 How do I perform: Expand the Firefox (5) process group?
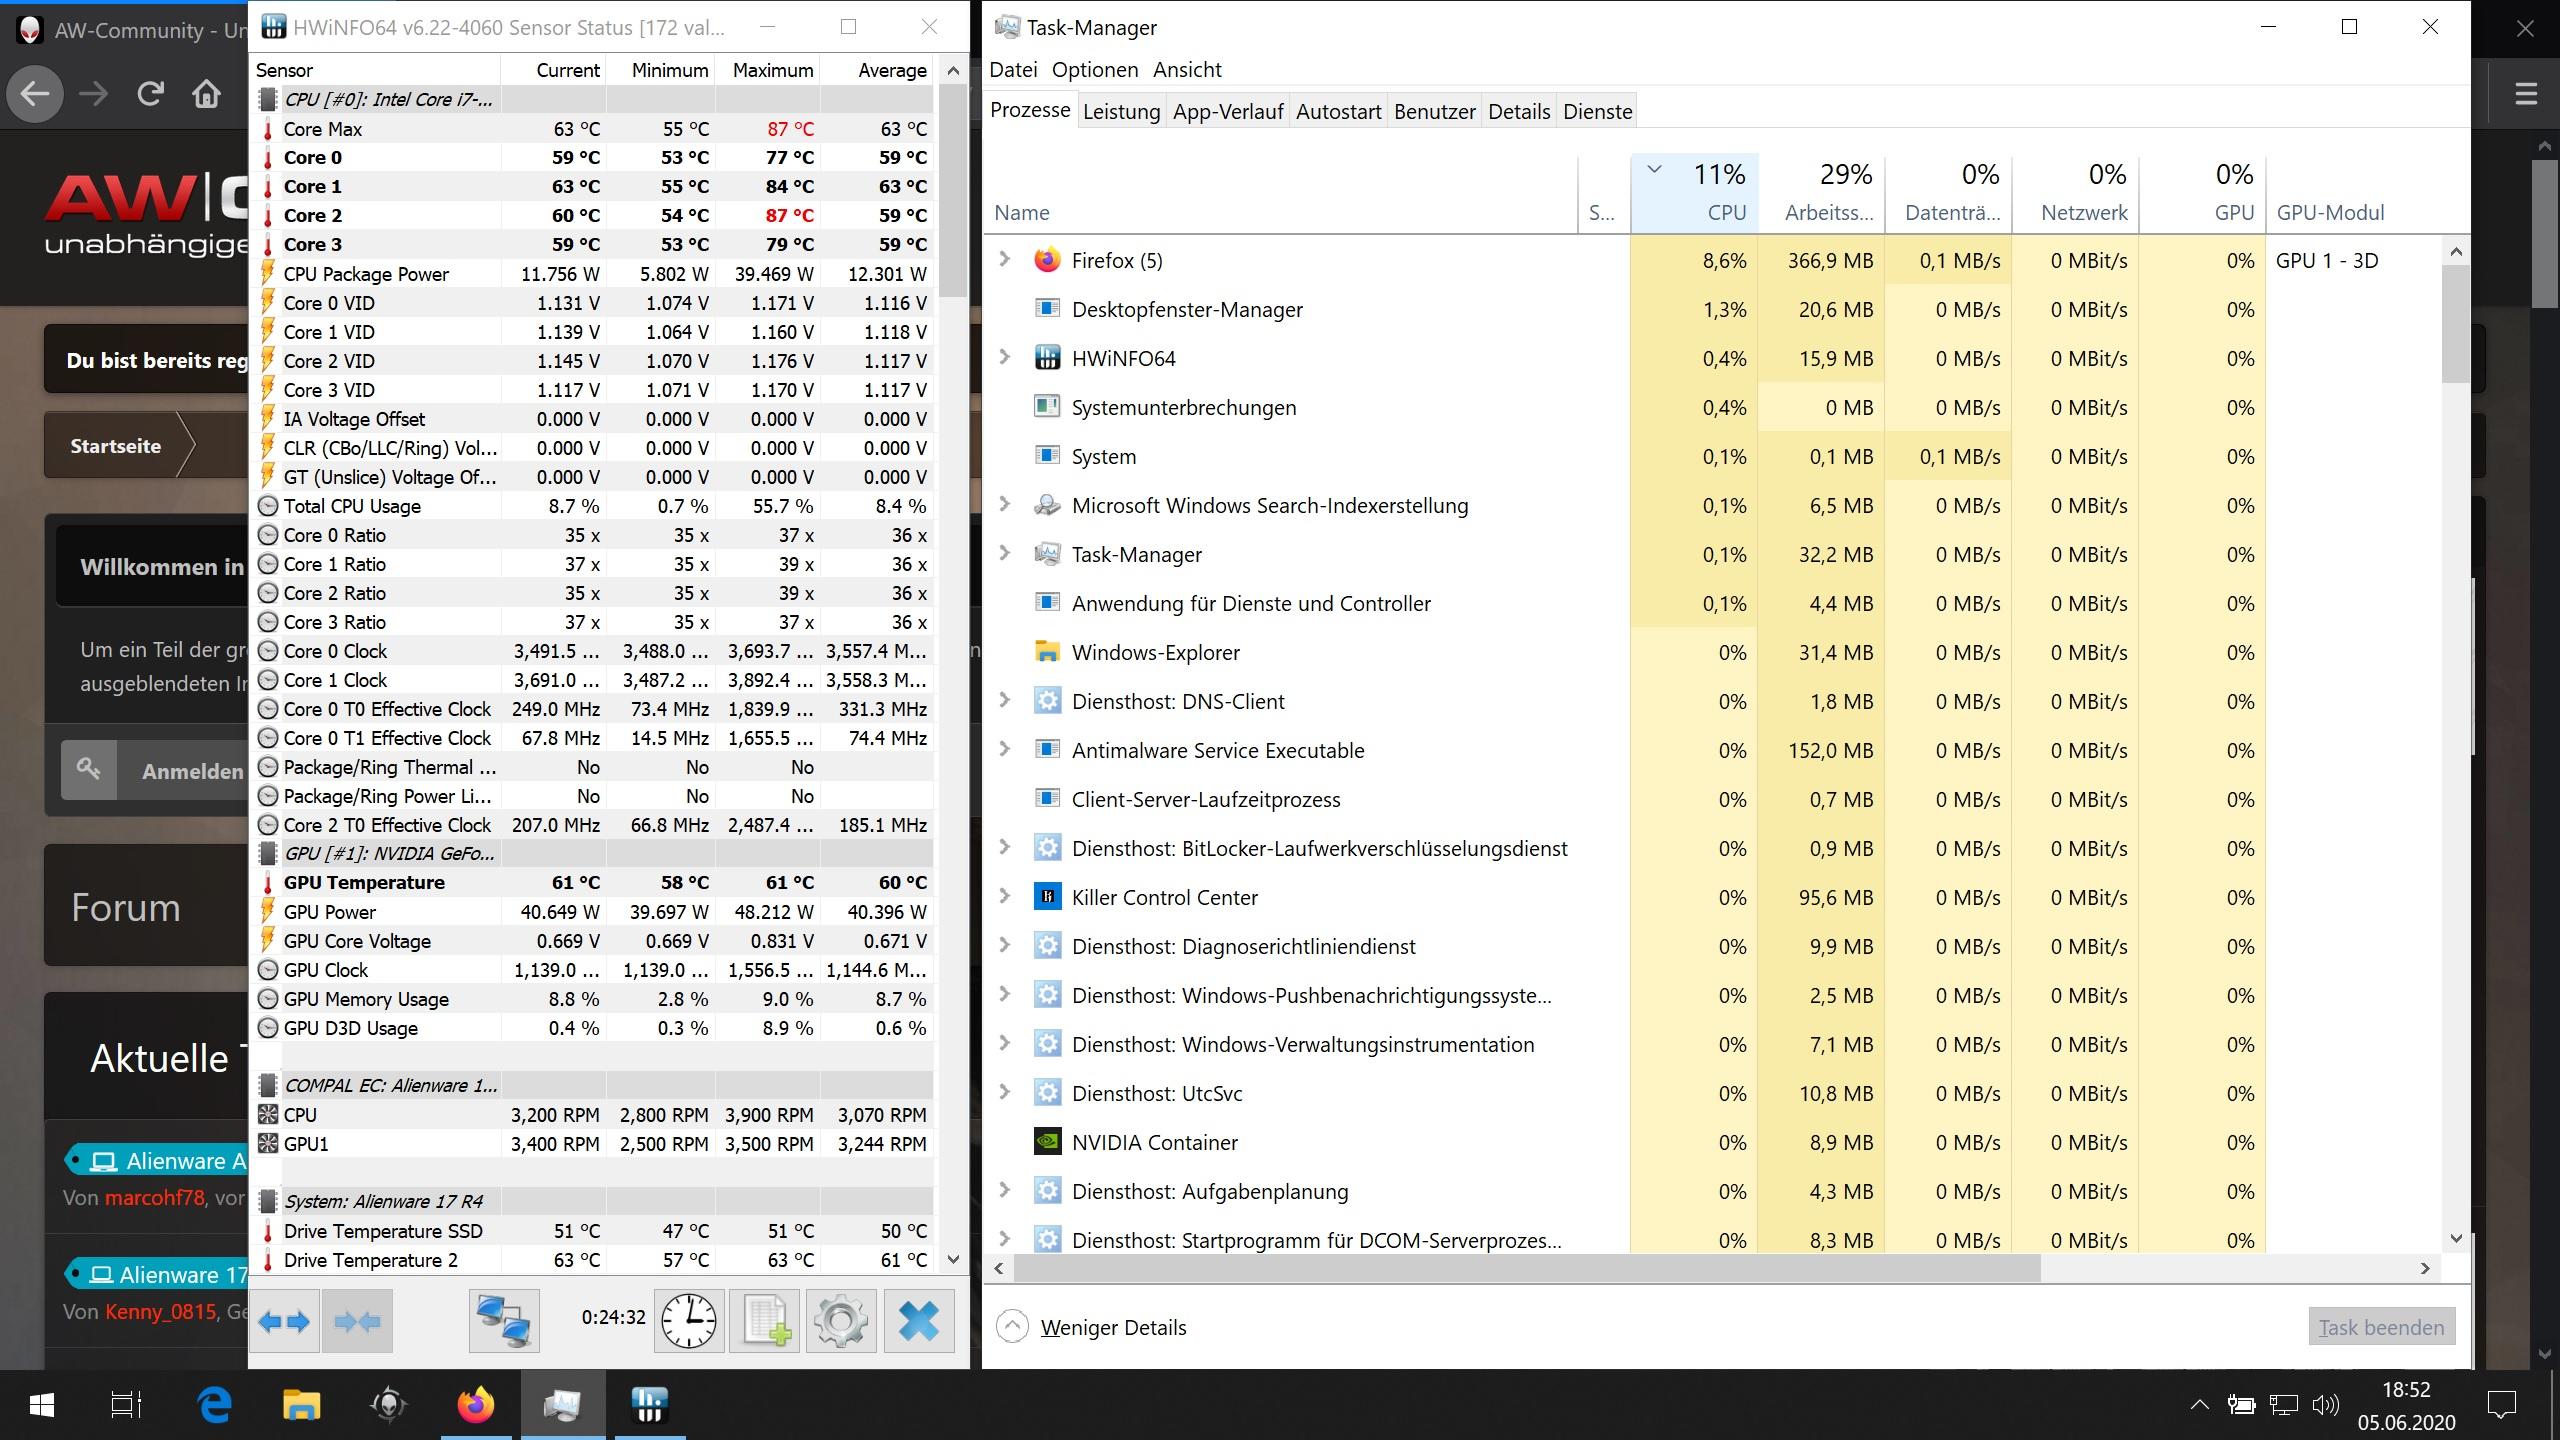(1005, 260)
